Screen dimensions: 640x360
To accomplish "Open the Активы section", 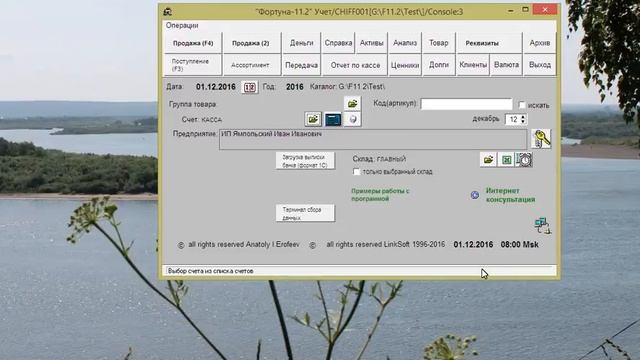I will click(x=371, y=43).
